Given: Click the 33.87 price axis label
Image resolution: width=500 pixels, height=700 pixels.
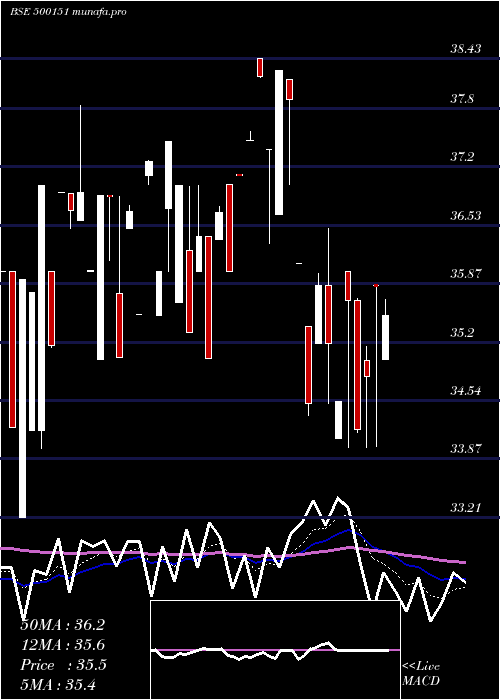Looking at the screenshot, I should click(466, 449).
